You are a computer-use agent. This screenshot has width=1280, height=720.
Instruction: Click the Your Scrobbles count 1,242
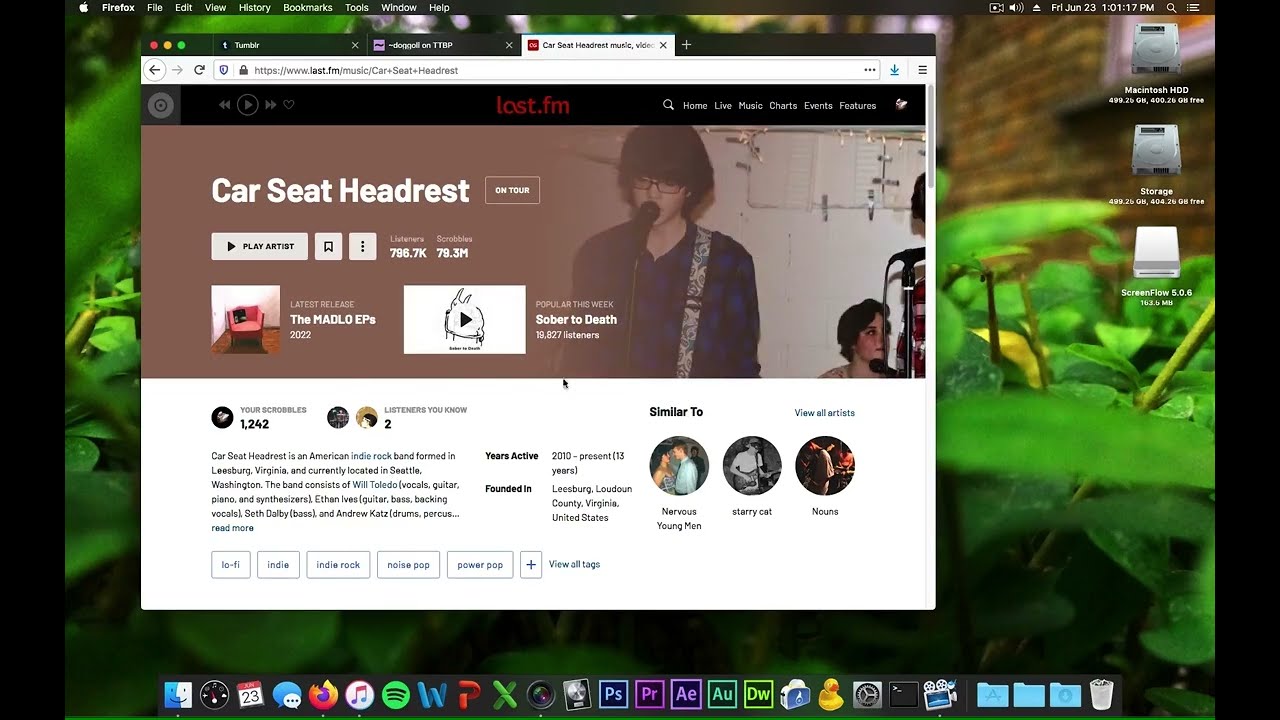tap(254, 424)
